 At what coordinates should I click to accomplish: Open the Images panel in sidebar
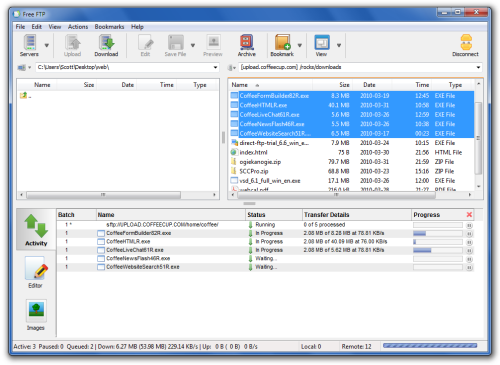point(36,315)
